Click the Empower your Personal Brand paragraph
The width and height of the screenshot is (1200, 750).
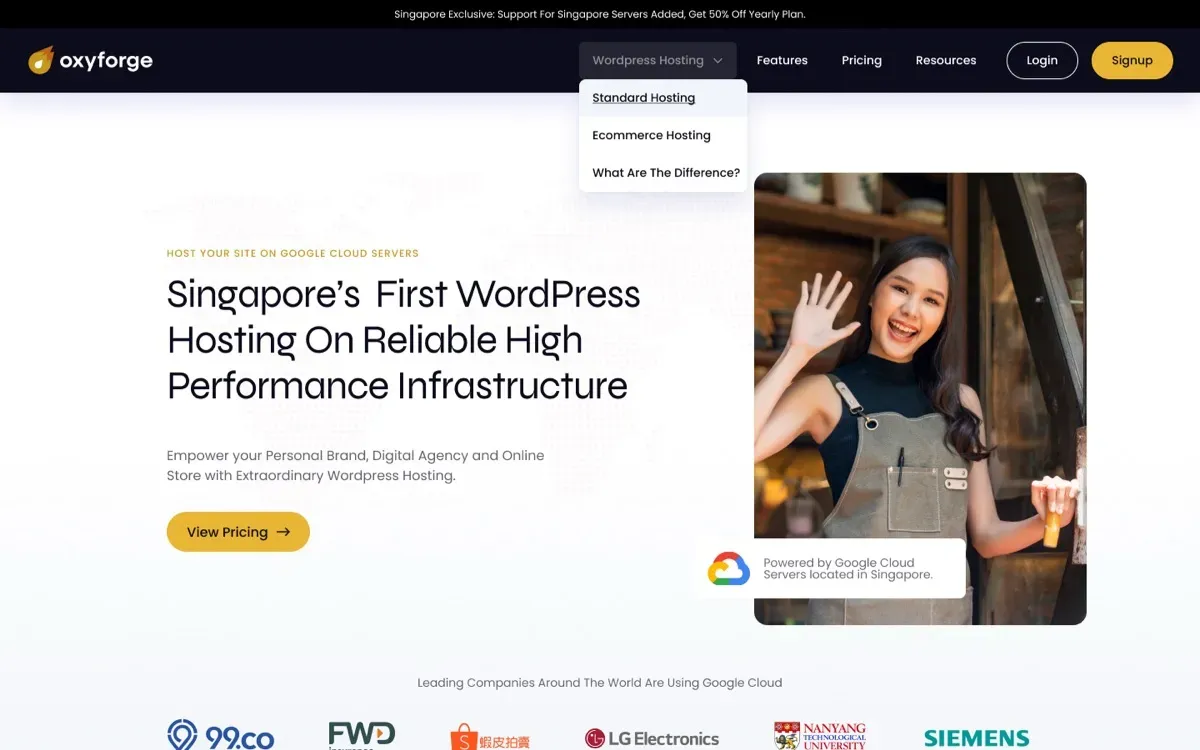click(356, 465)
